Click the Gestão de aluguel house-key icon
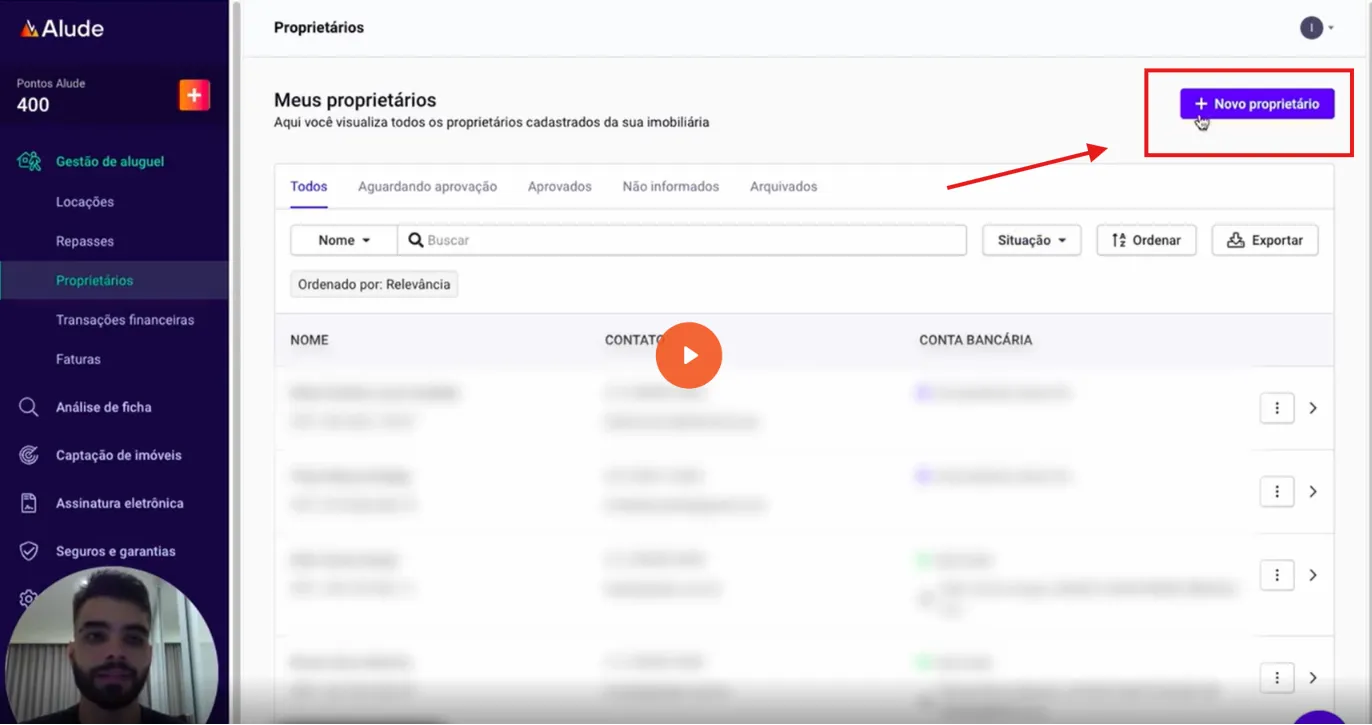Image resolution: width=1372 pixels, height=725 pixels. 29,161
